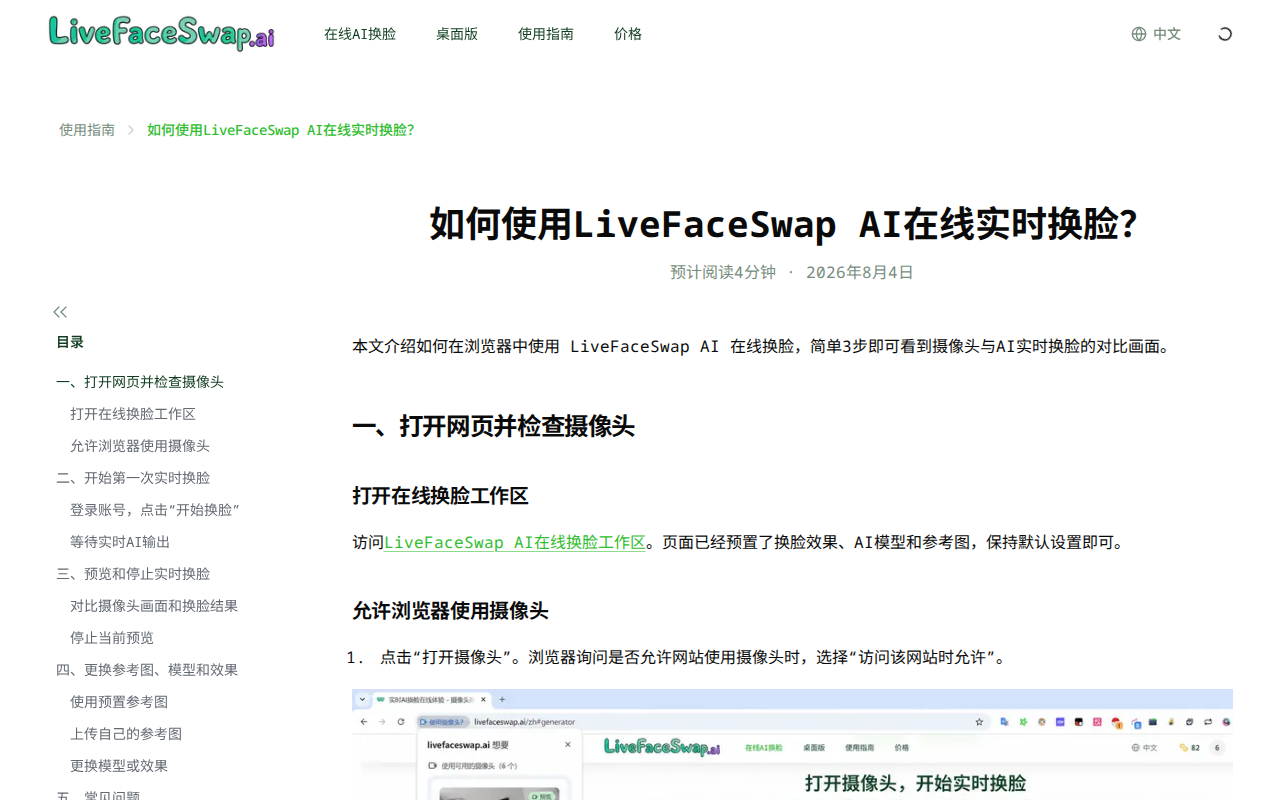Screen dimensions: 1280x800
Task: Collapse the table of contents sidebar
Action: (x=60, y=312)
